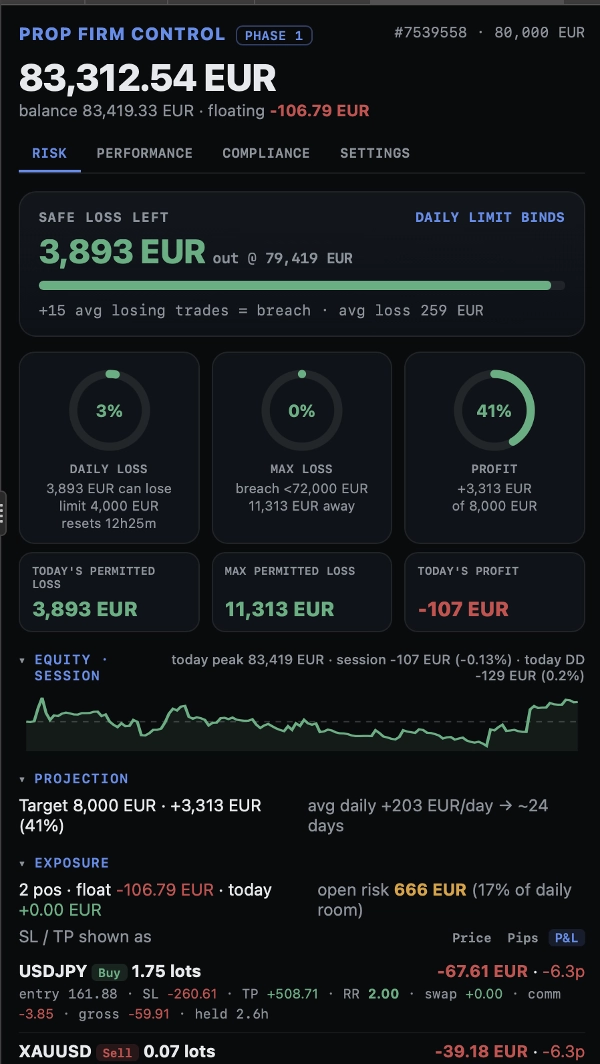Click the Buy badge on USDJPY
Image resolution: width=600 pixels, height=1064 pixels.
coord(109,972)
